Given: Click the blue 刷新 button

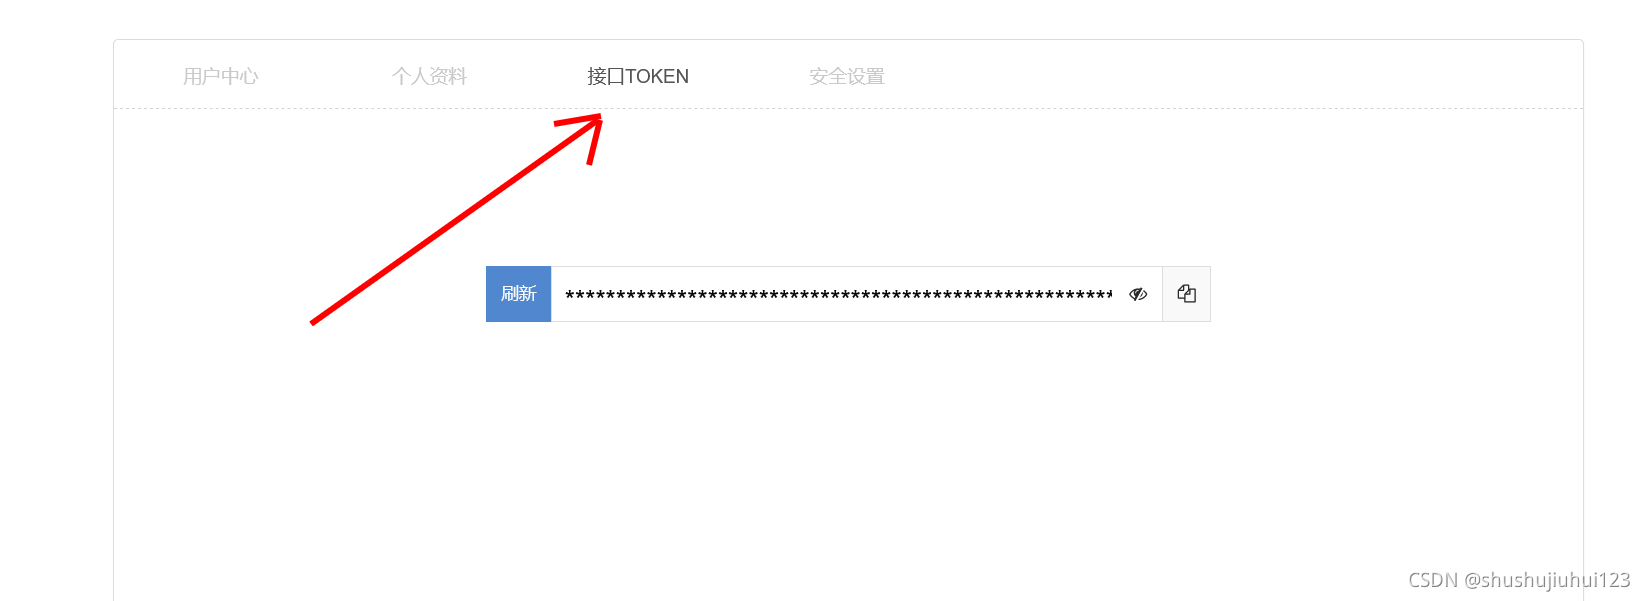Looking at the screenshot, I should tap(518, 294).
